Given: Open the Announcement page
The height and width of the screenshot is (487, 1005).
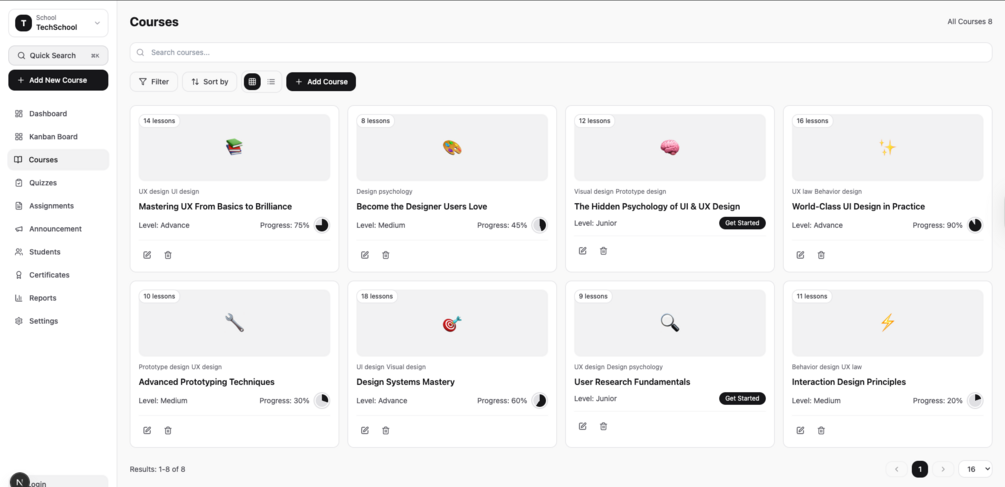Looking at the screenshot, I should (58, 229).
